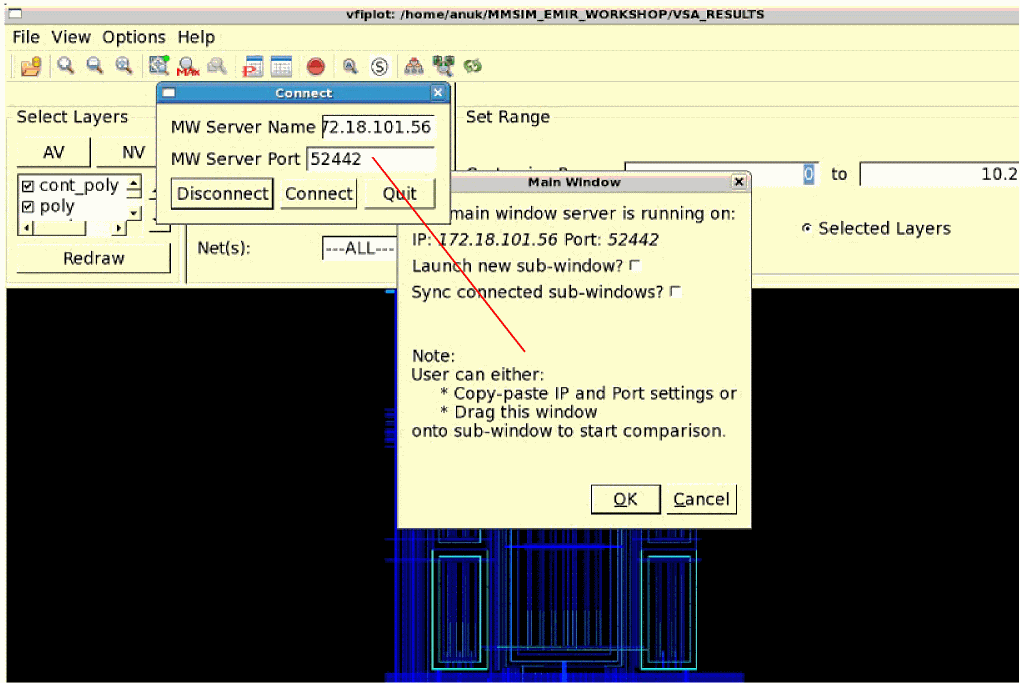Click the red stop circle icon
The image size is (1020, 683).
[316, 67]
